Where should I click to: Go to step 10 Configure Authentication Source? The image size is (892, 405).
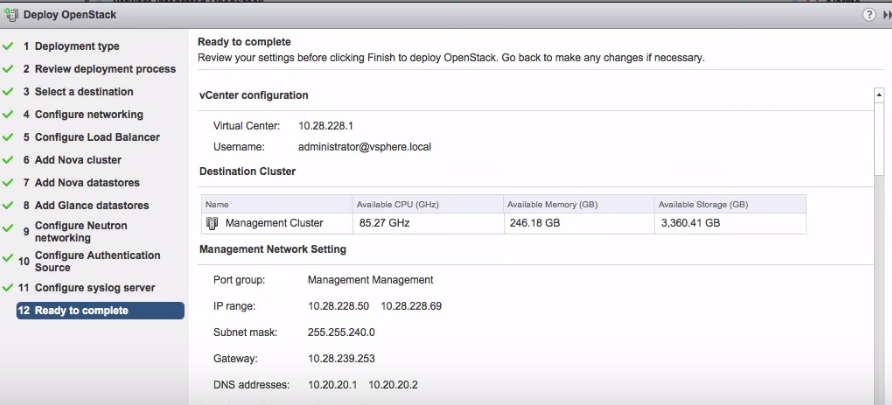coord(97,261)
